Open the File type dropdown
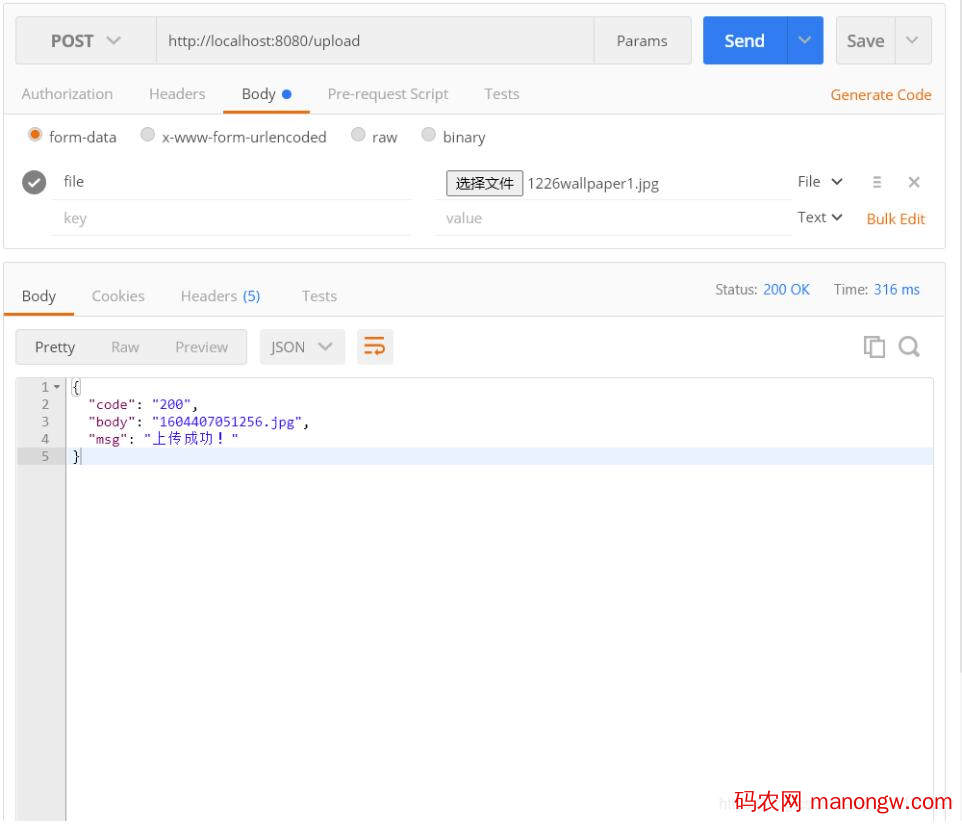 pyautogui.click(x=821, y=182)
